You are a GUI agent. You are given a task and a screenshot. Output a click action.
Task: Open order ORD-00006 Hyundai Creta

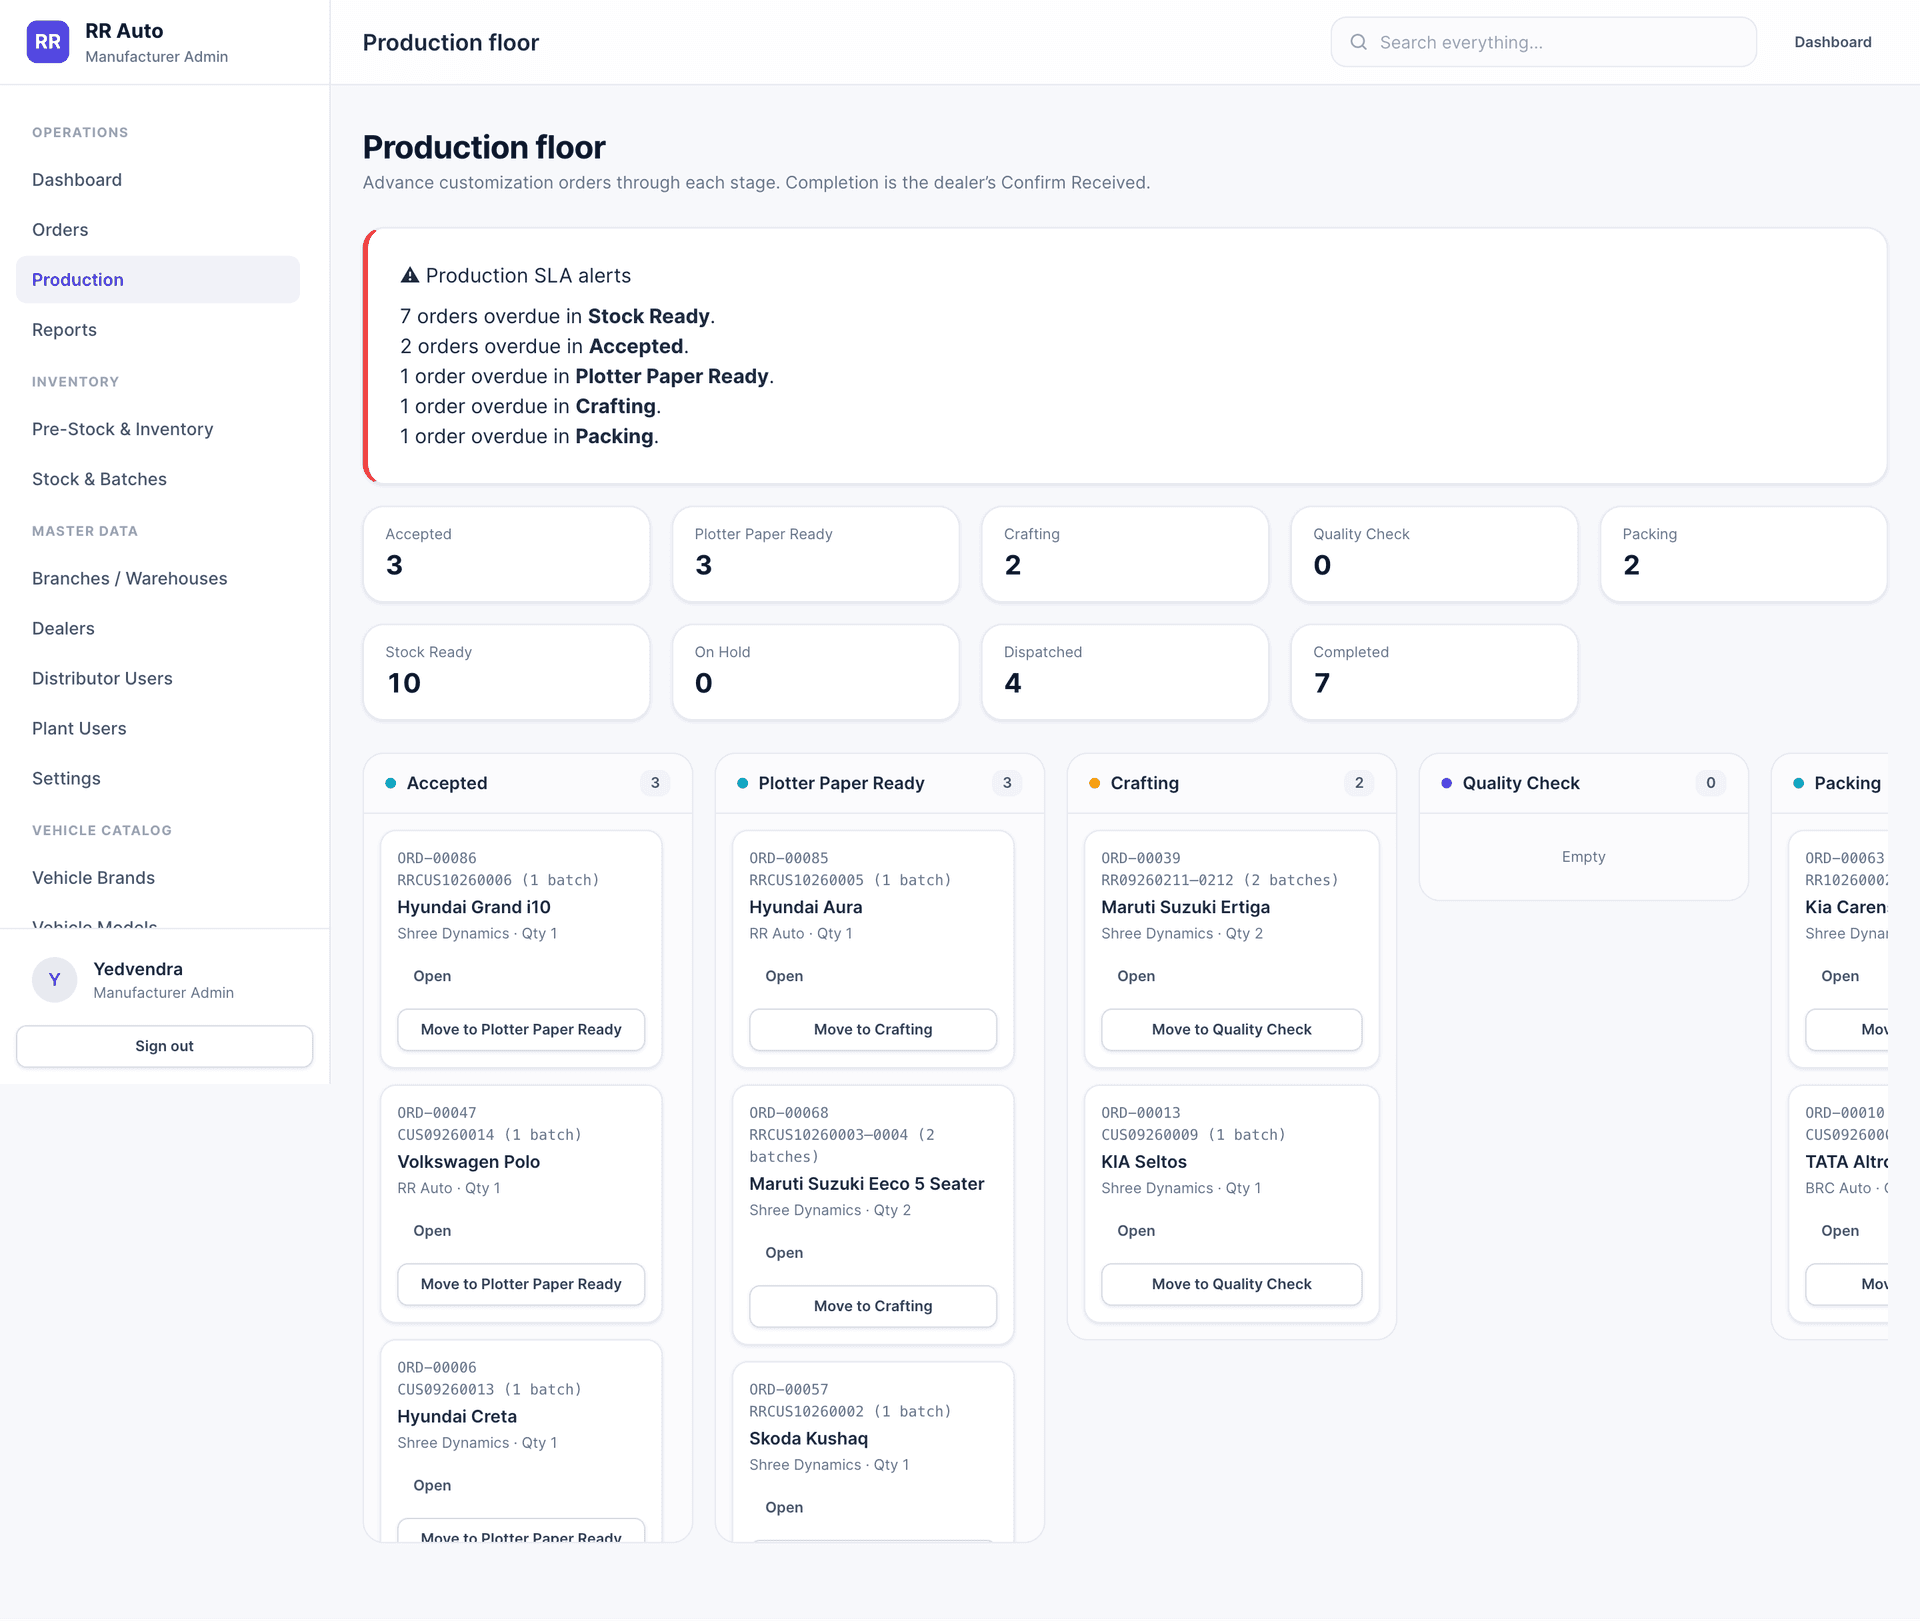pyautogui.click(x=432, y=1486)
